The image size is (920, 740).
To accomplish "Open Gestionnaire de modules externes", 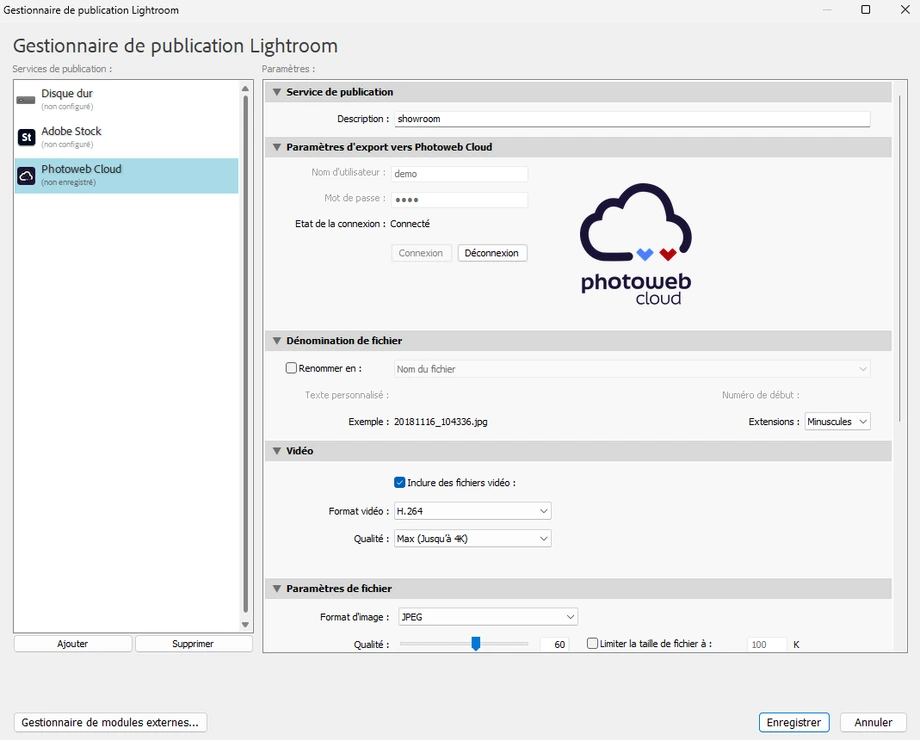I will point(110,722).
